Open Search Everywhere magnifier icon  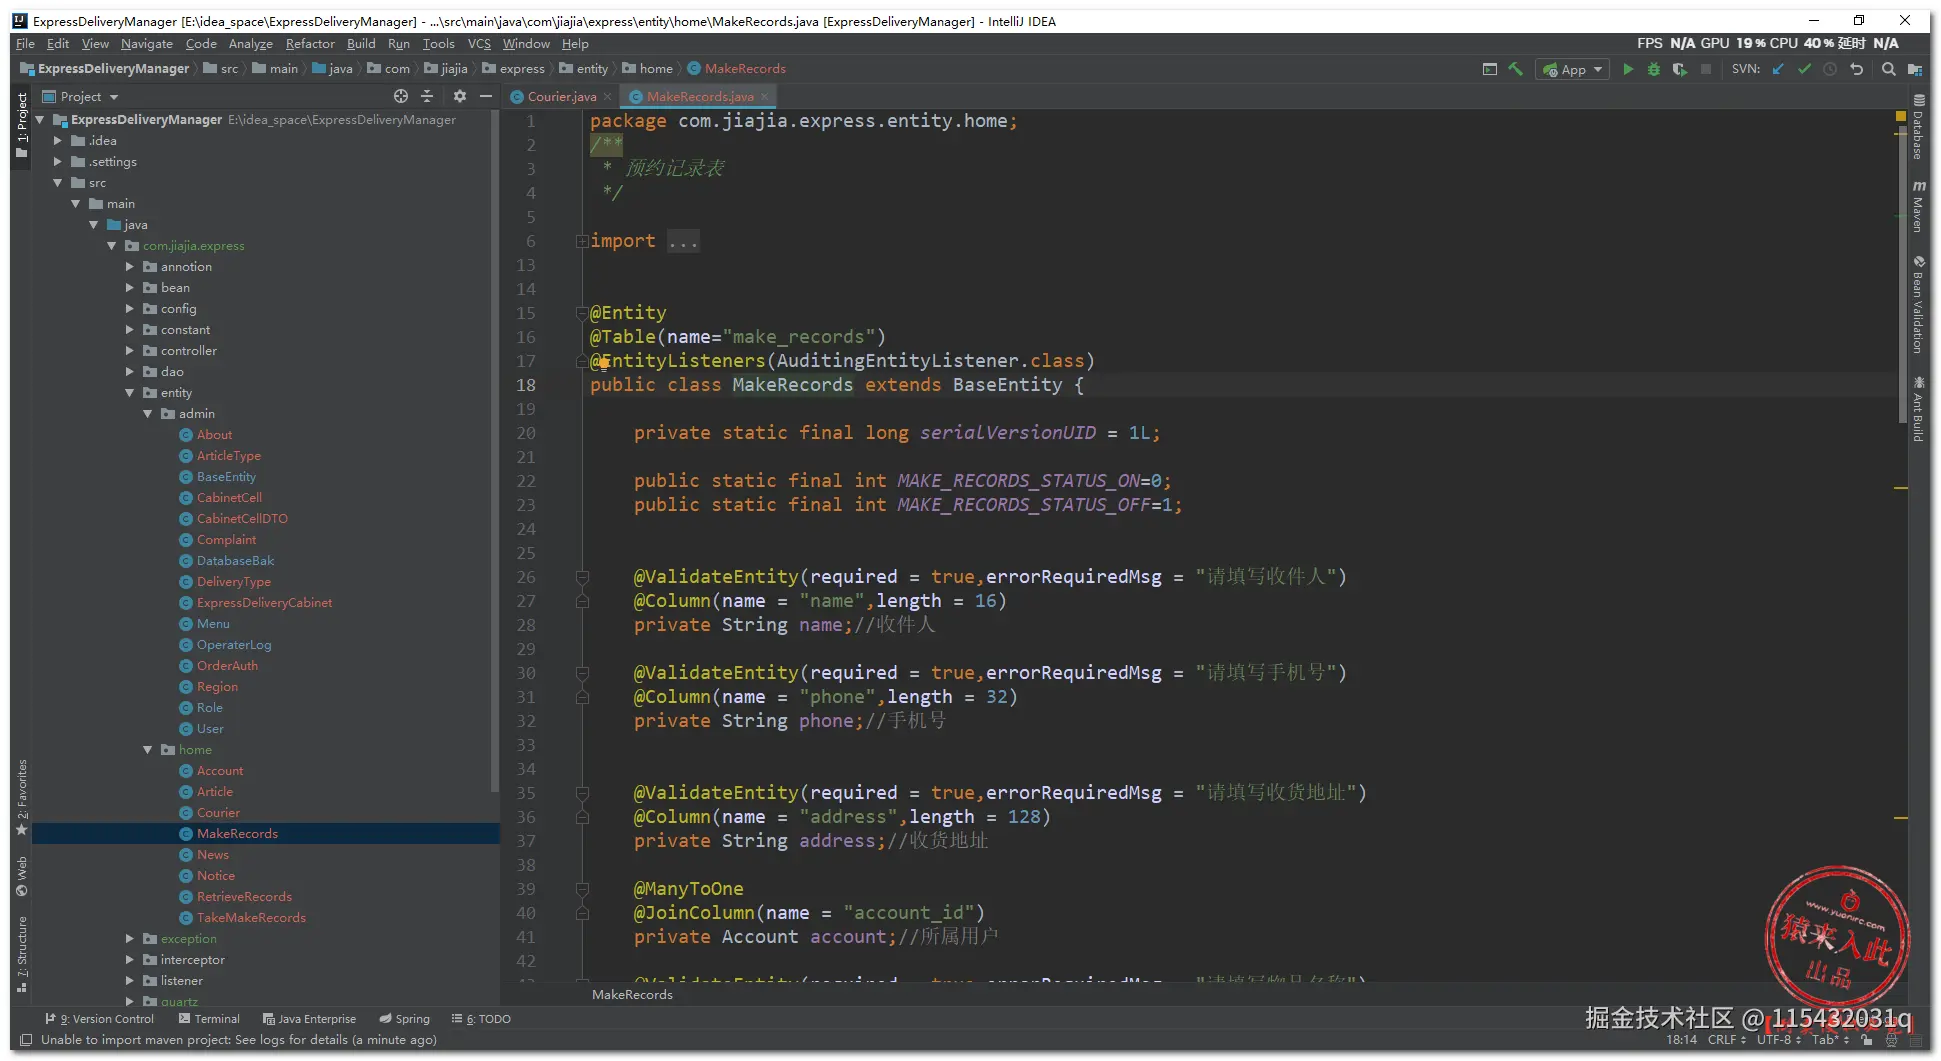(1888, 69)
